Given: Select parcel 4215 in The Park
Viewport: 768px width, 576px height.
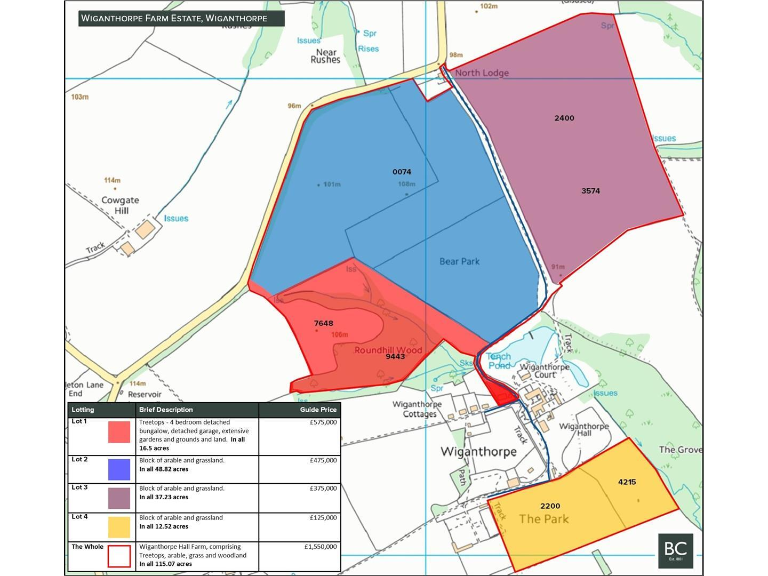Looking at the screenshot, I should point(627,482).
